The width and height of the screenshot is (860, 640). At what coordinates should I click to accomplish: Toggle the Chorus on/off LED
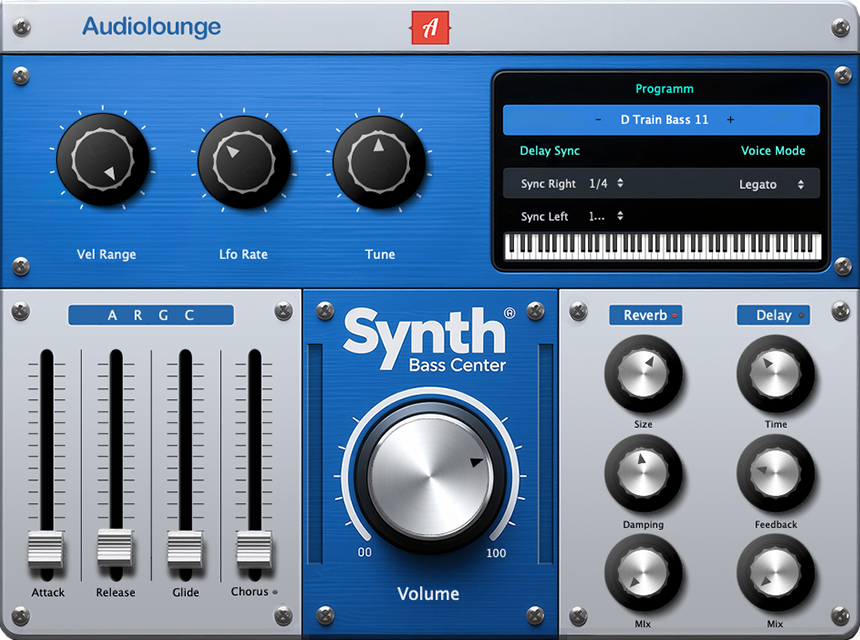(275, 592)
